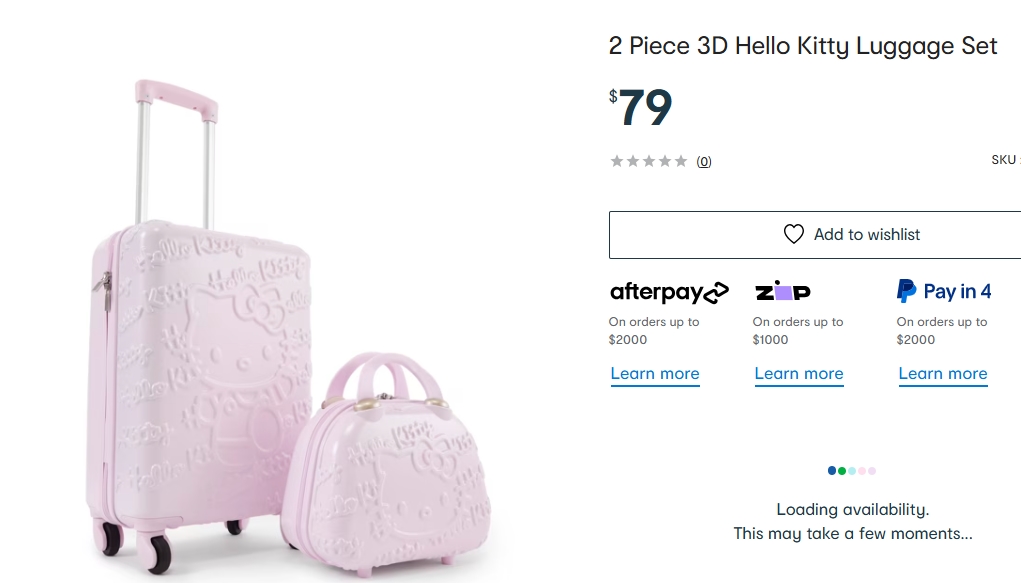1021x583 pixels.
Task: Open Learn more under Afterpay
Action: (x=655, y=374)
